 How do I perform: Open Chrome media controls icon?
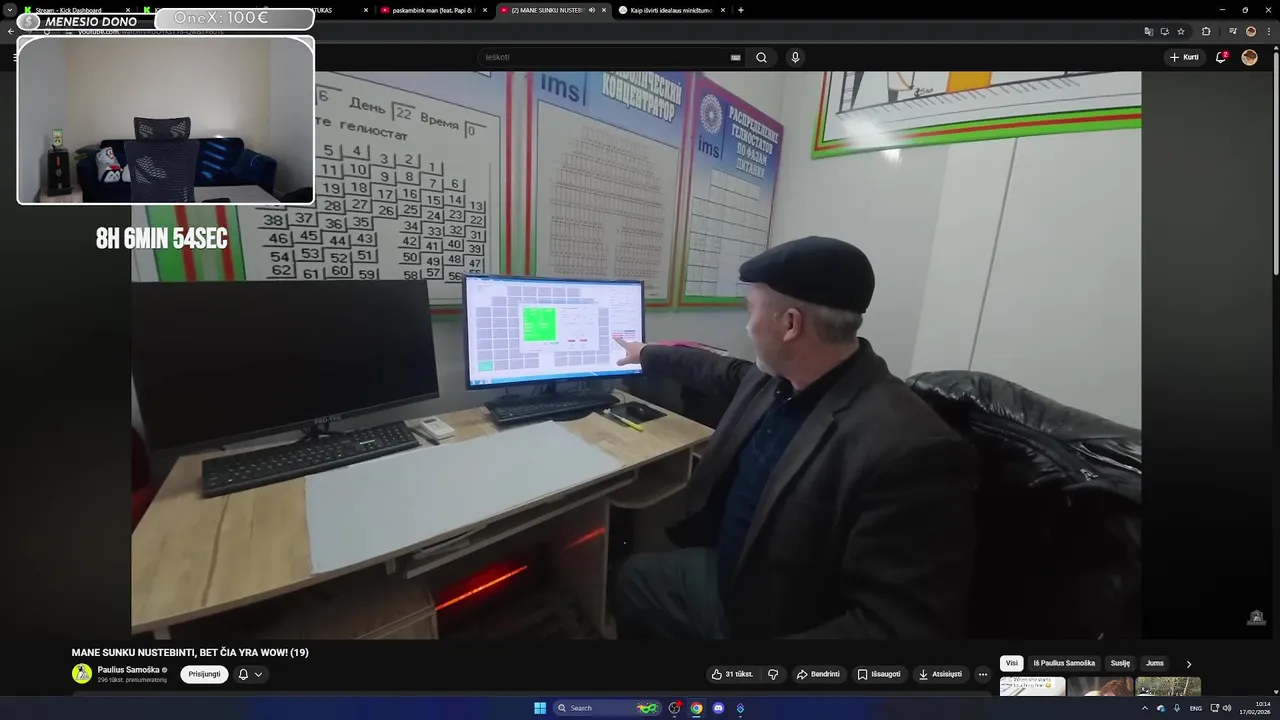[x=1233, y=31]
